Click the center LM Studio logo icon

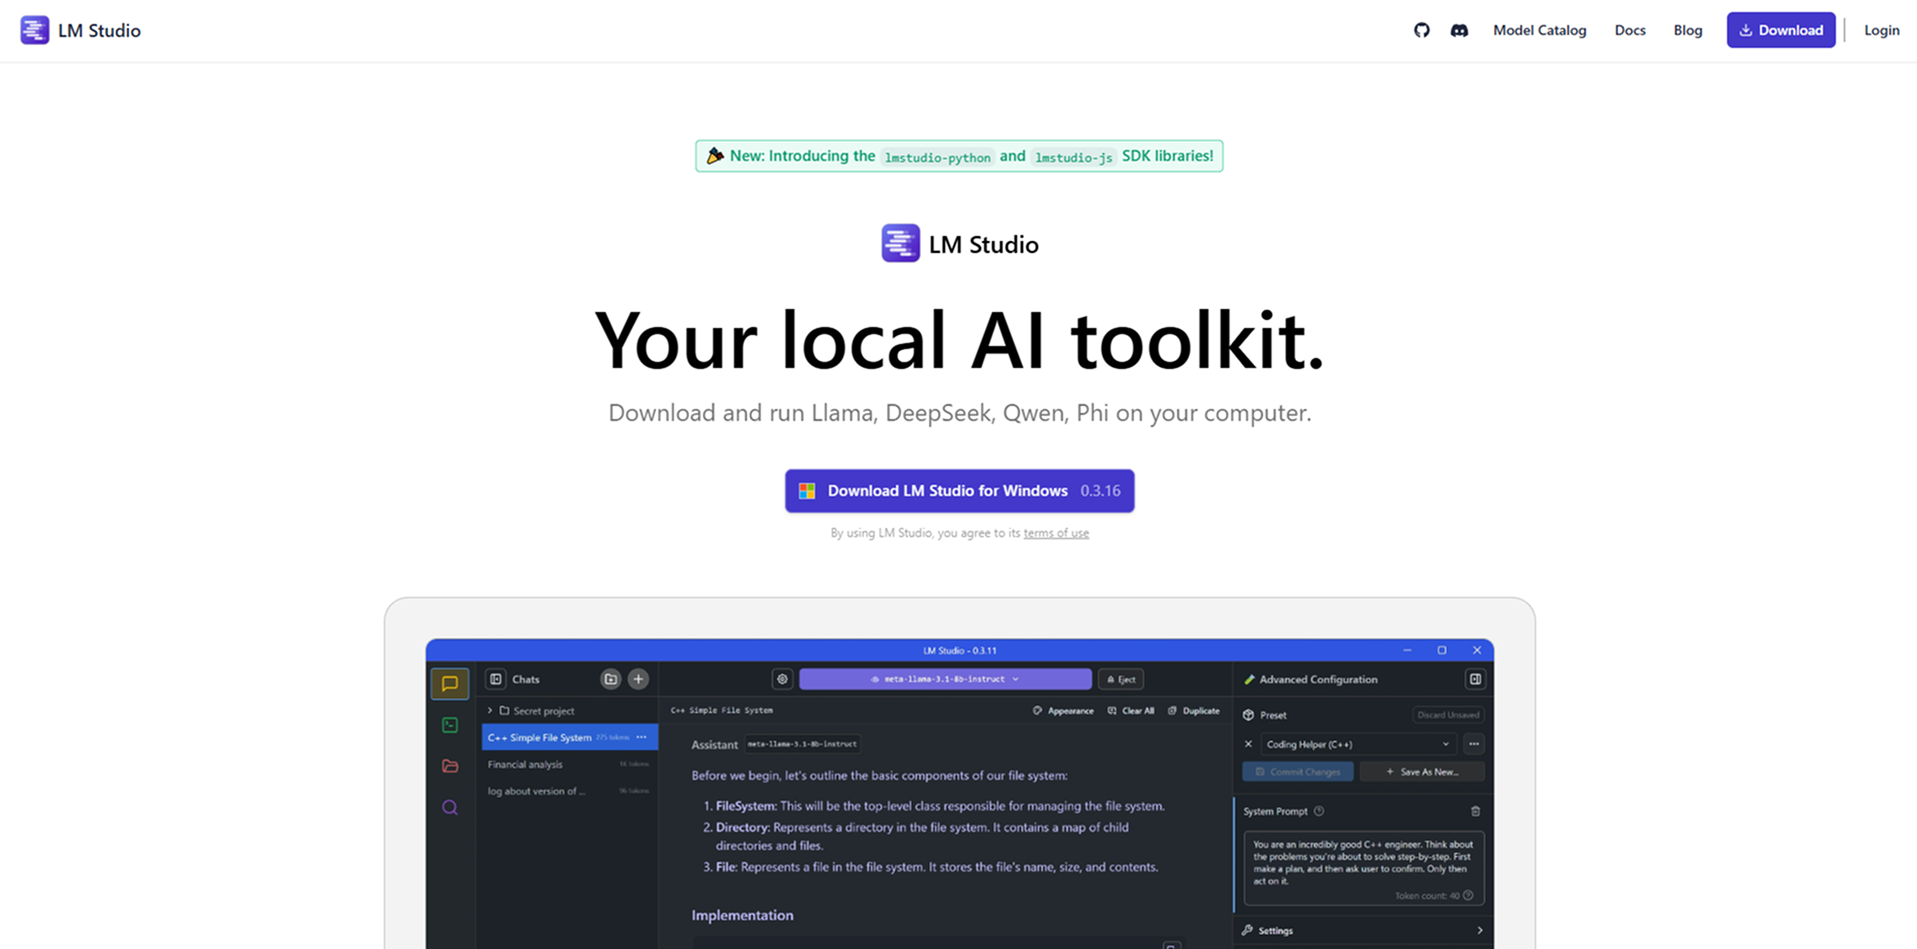(900, 243)
